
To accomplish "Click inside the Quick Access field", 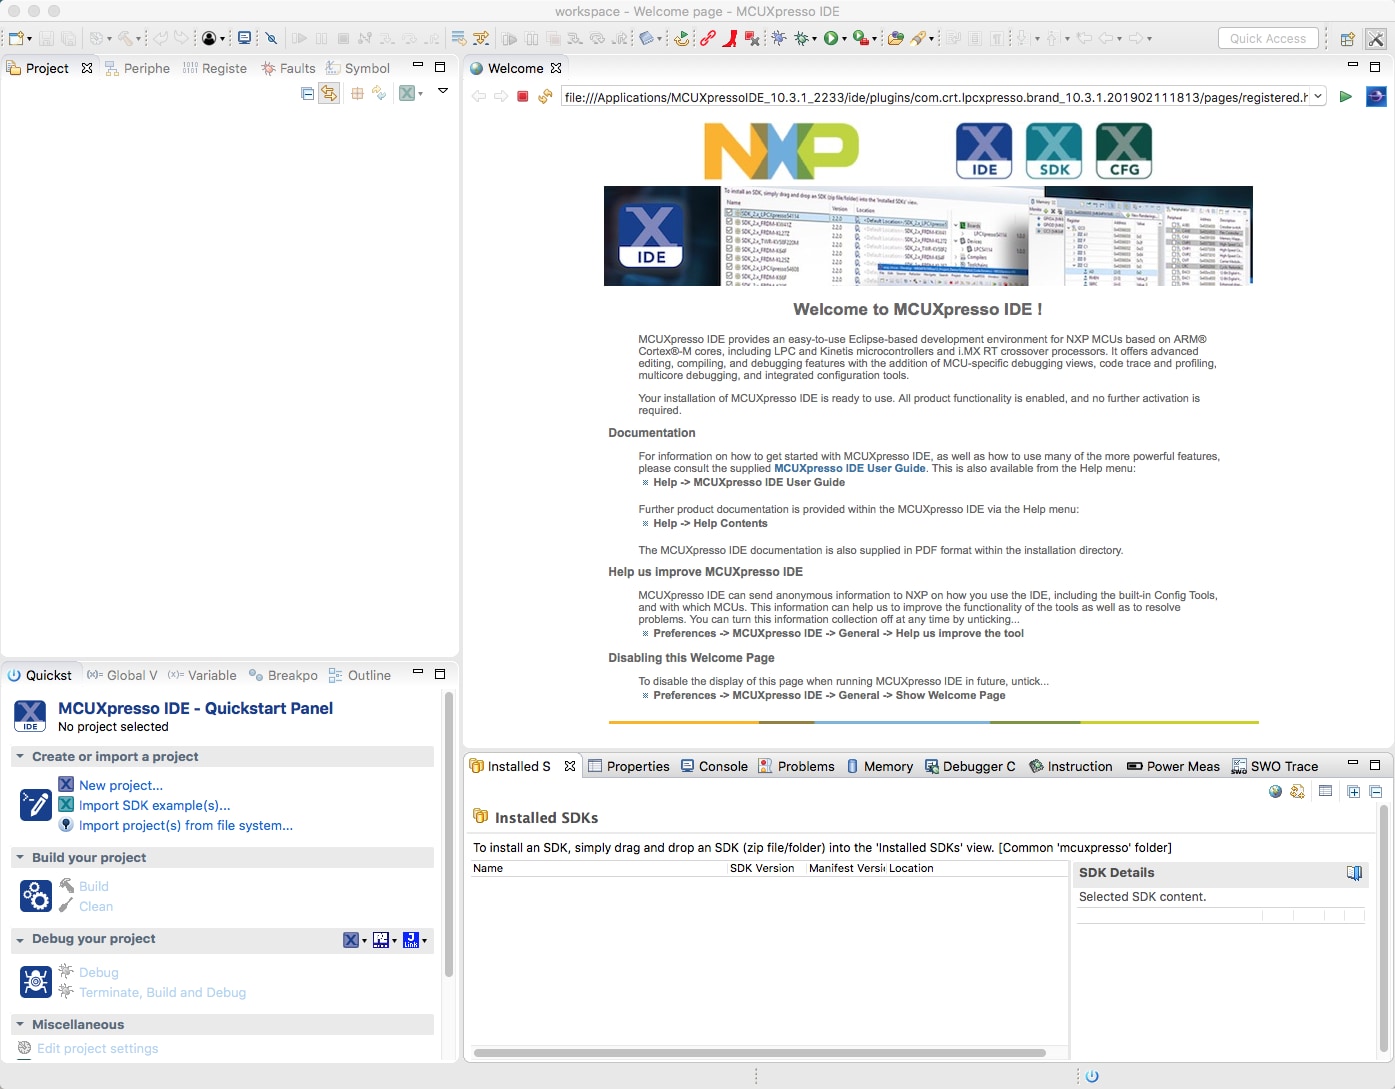I will 1268,38.
